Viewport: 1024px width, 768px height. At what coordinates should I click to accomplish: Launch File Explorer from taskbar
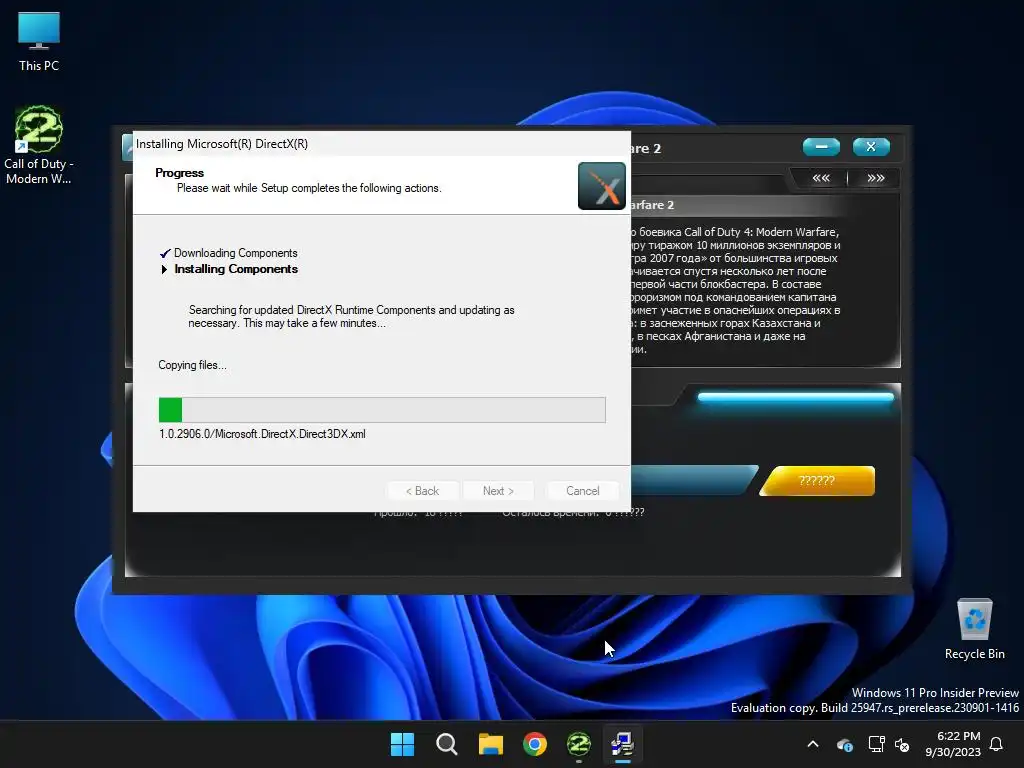490,744
